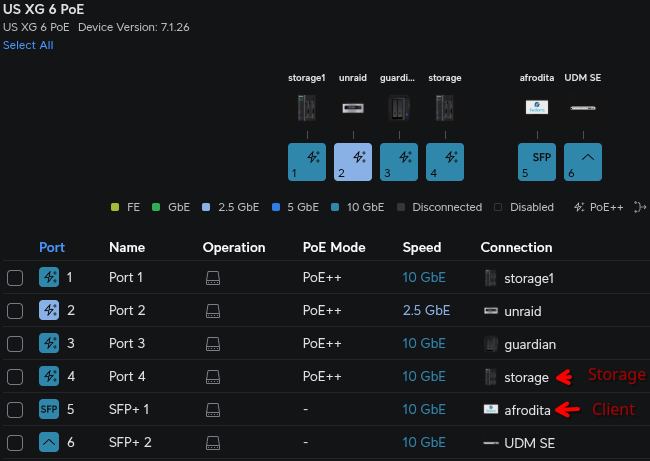Open the storage1 connection link
The image size is (650, 461).
[529, 278]
